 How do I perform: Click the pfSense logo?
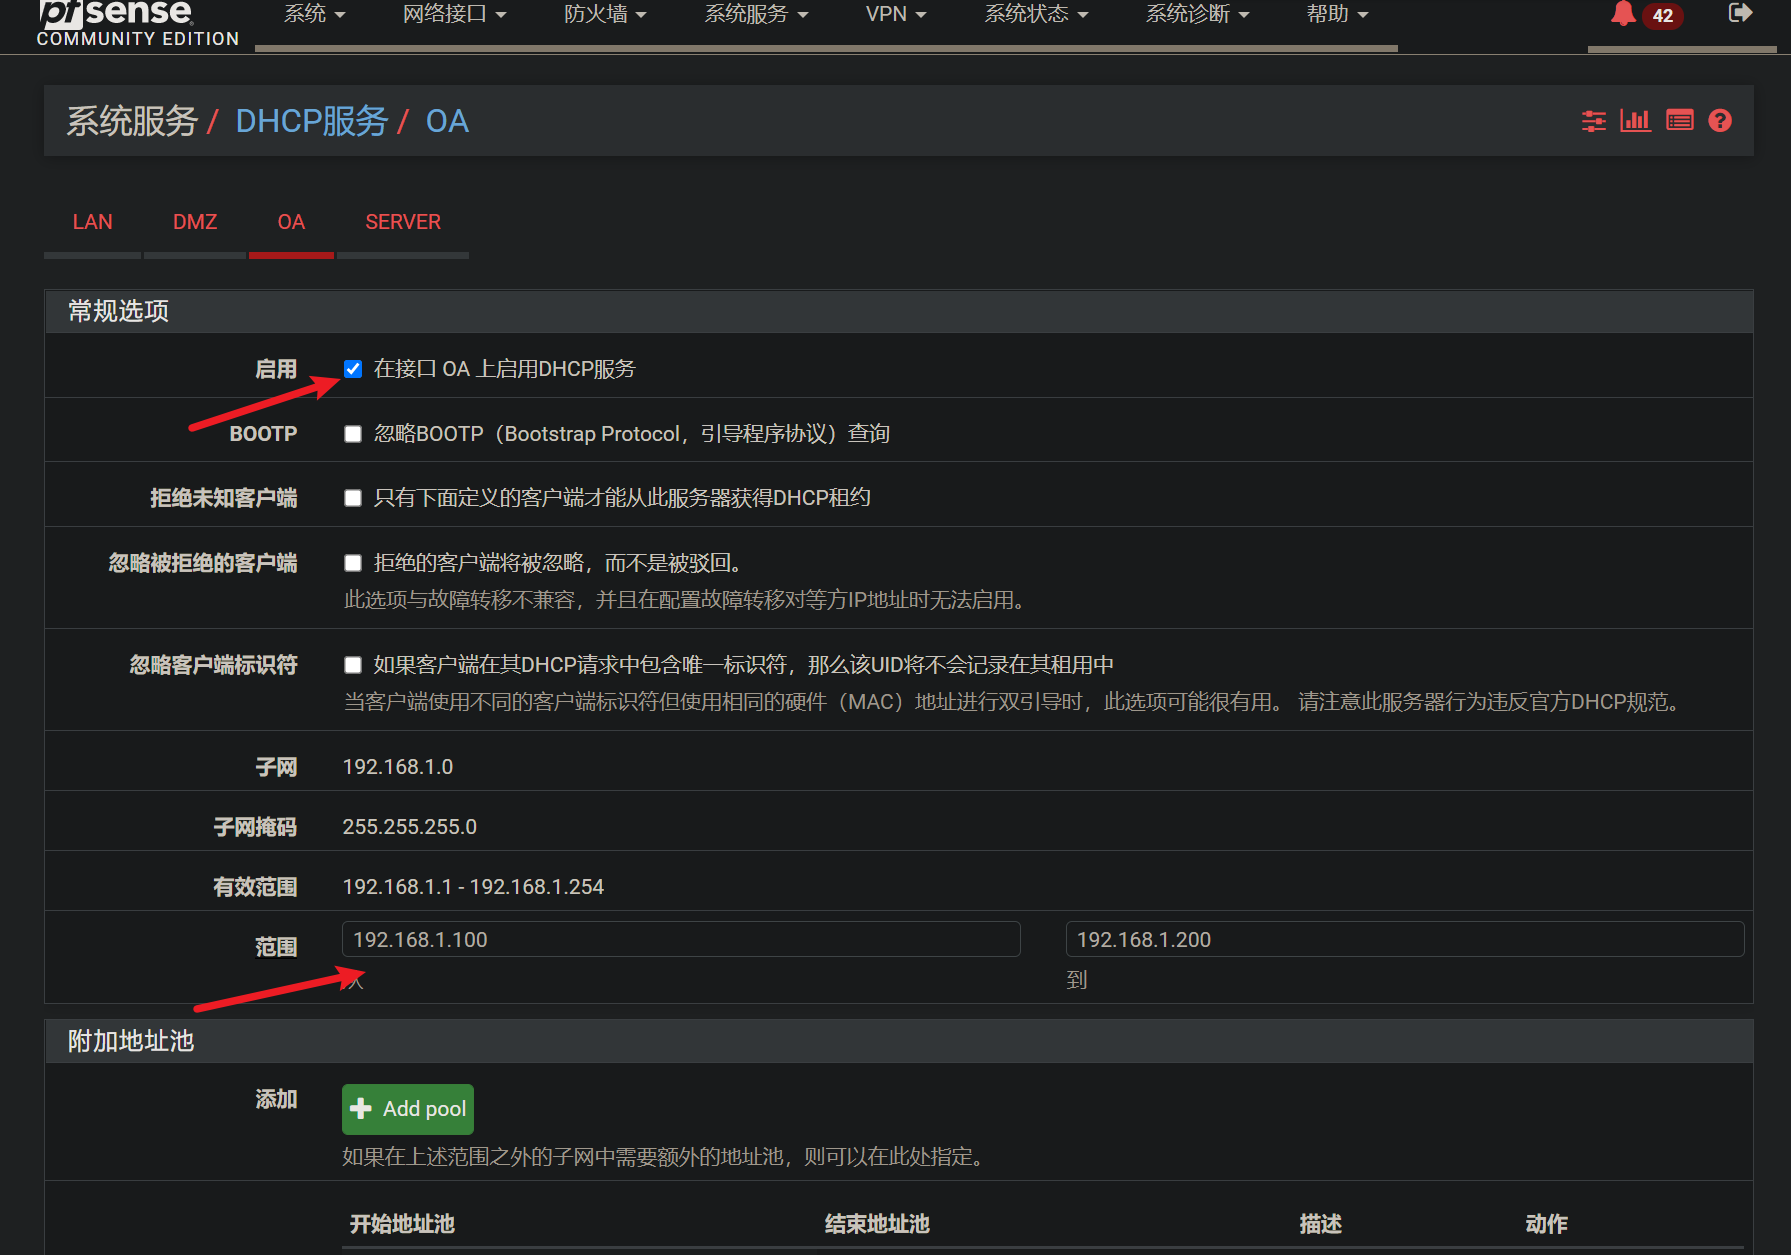[138, 23]
